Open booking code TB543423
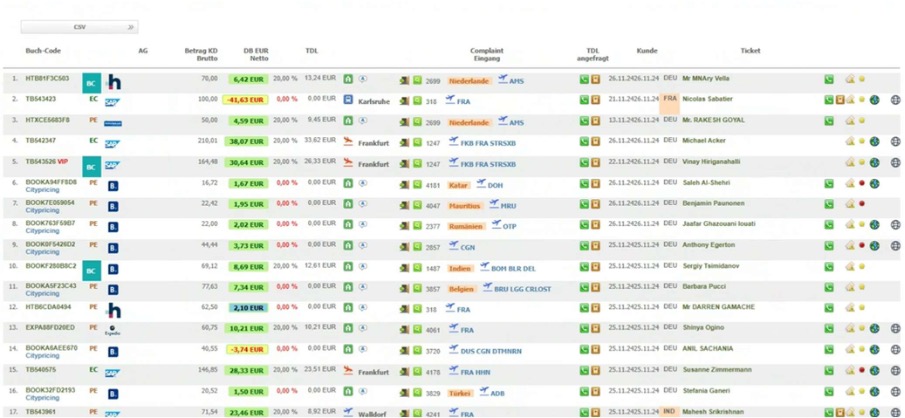Viewport: 905px width, 418px height. [x=40, y=99]
